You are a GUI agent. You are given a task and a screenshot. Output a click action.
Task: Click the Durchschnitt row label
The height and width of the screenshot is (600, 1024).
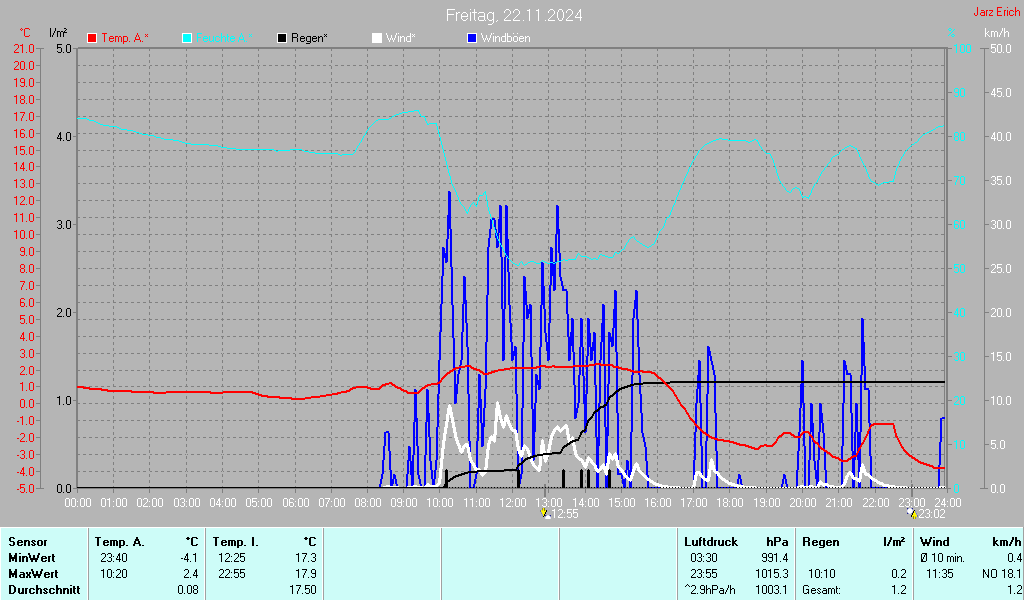[x=44, y=590]
